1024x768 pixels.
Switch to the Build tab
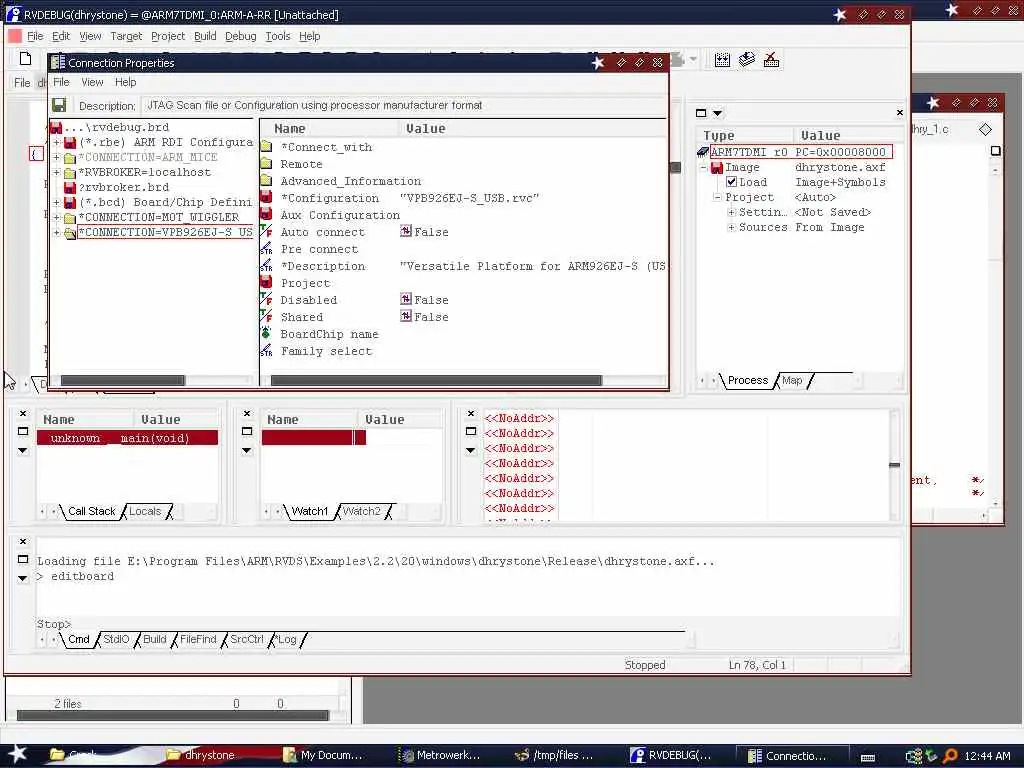point(155,639)
